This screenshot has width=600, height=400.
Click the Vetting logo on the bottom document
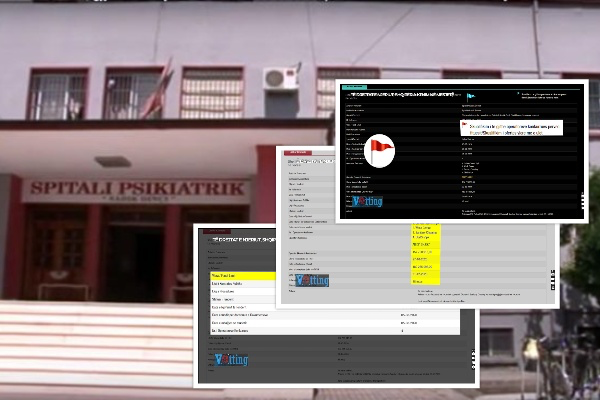point(229,360)
